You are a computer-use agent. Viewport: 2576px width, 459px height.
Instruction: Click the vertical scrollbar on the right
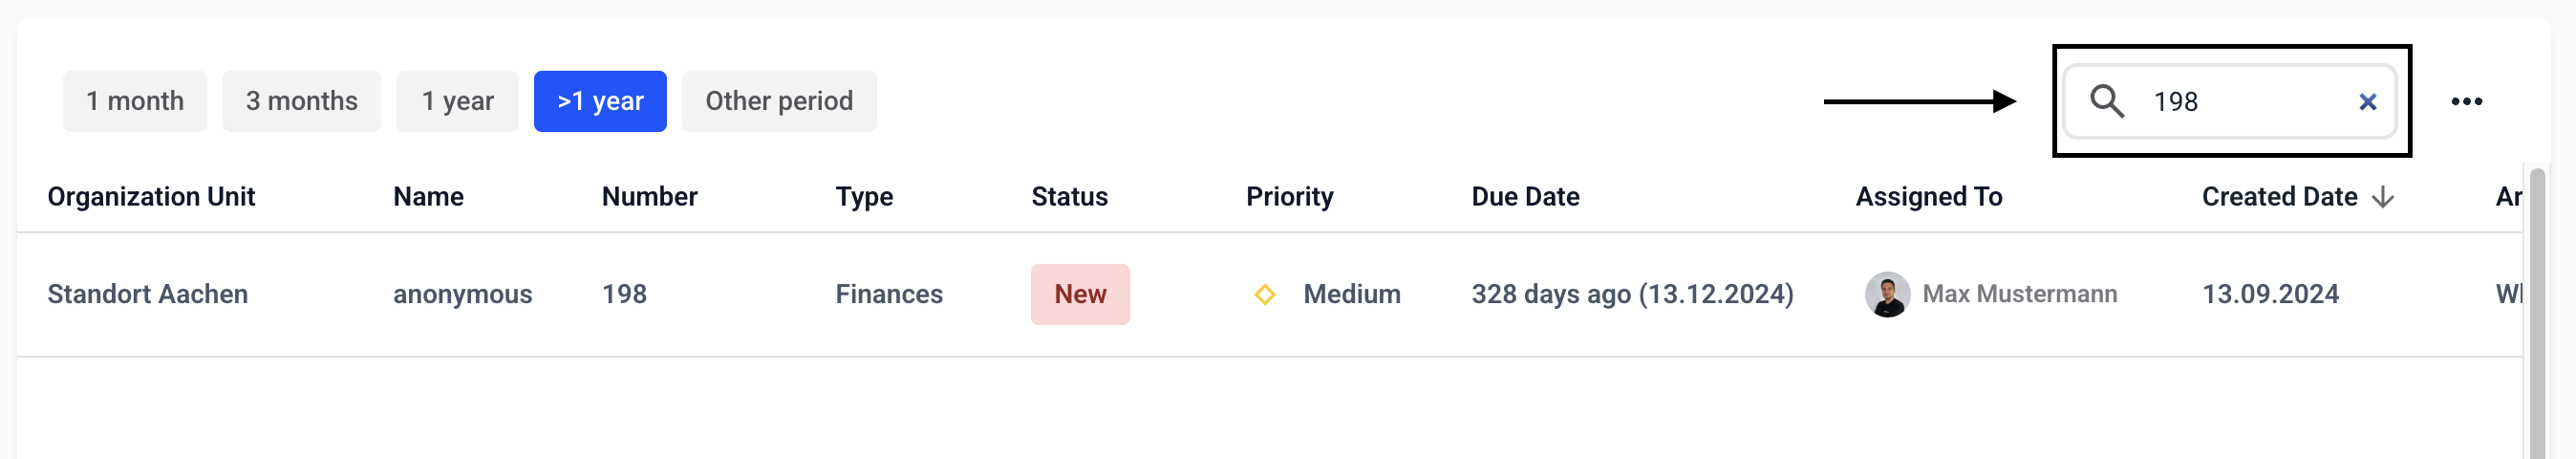click(2537, 310)
